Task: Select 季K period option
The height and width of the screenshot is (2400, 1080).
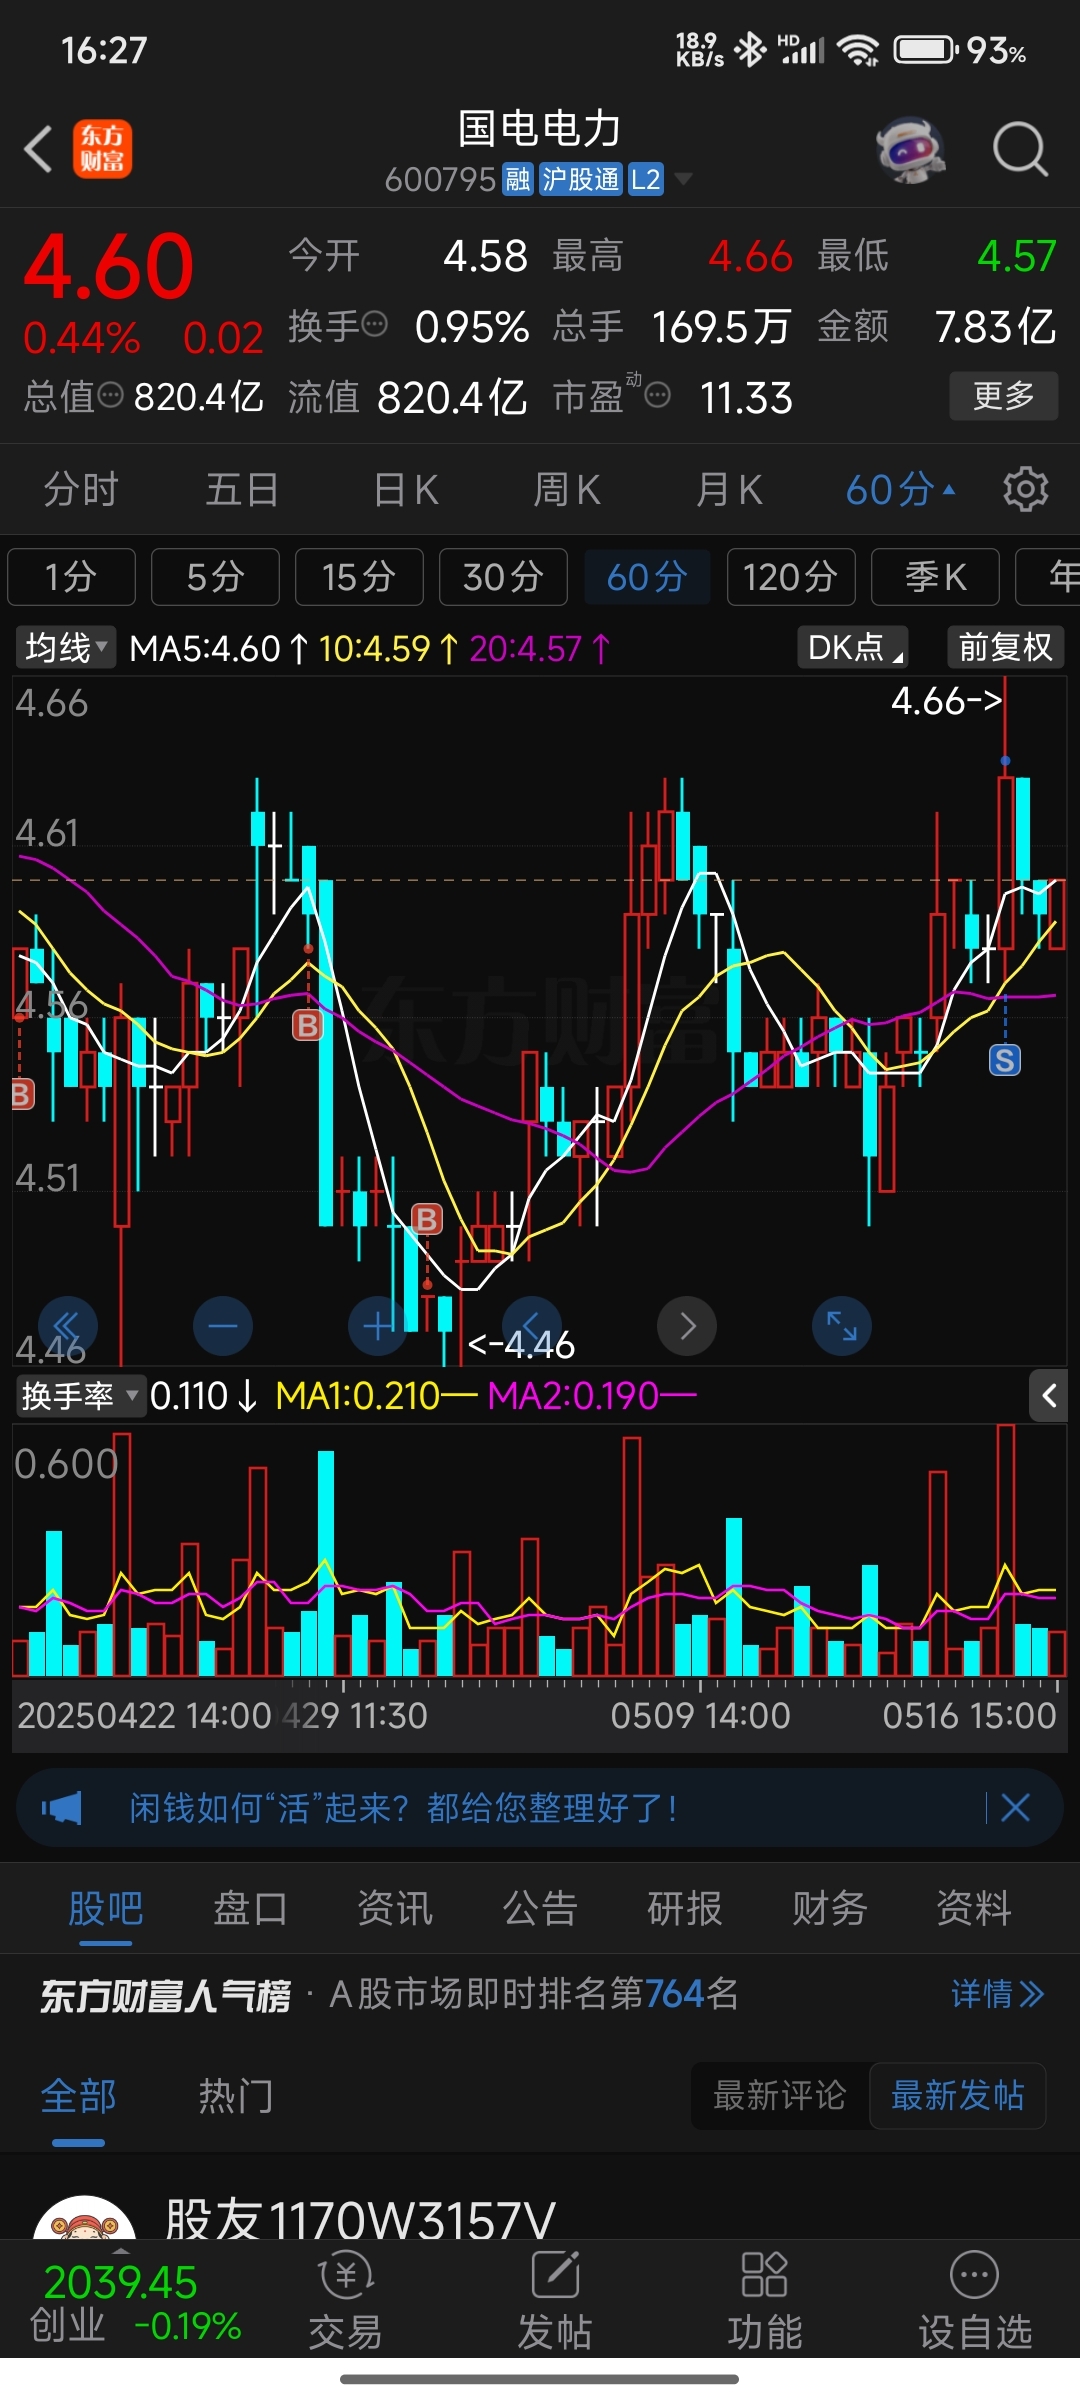Action: point(935,577)
